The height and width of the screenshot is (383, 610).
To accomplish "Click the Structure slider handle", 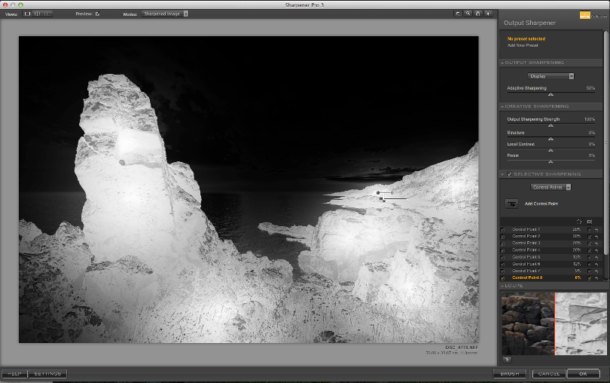I will (x=550, y=139).
